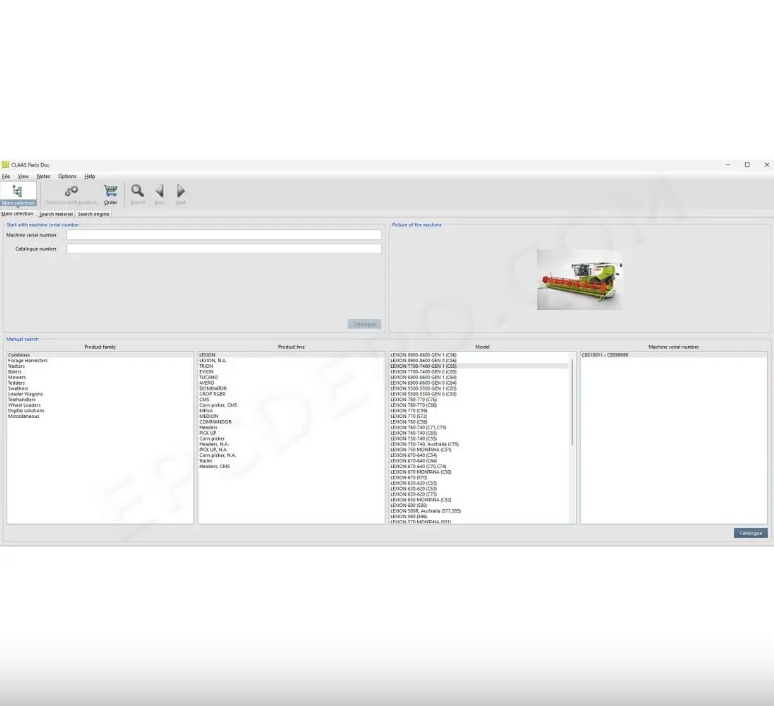Go forward with the Next arrow
Screen dimensions: 774x706
coord(180,193)
